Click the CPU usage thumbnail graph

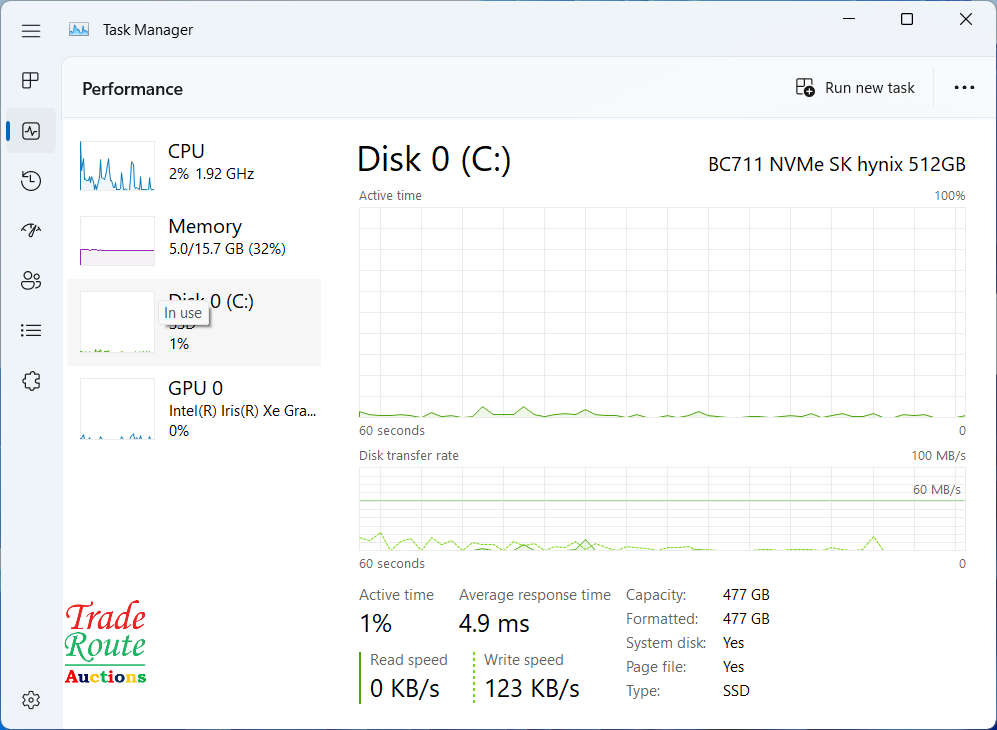pos(117,166)
